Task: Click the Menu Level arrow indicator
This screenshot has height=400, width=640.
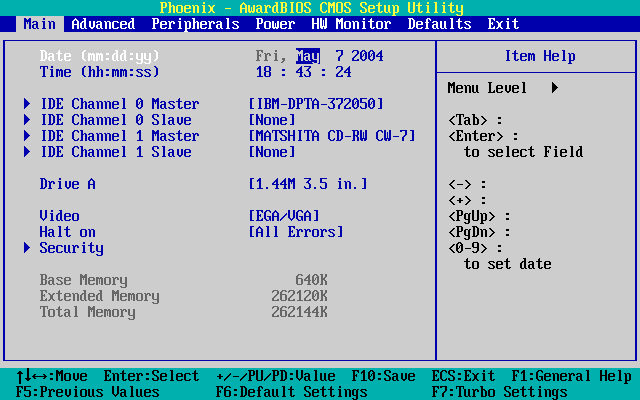Action: [x=555, y=88]
